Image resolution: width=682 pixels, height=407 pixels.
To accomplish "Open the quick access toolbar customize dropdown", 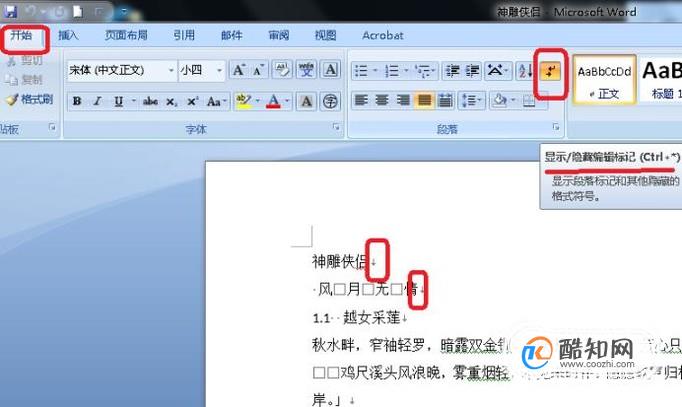I will [124, 12].
